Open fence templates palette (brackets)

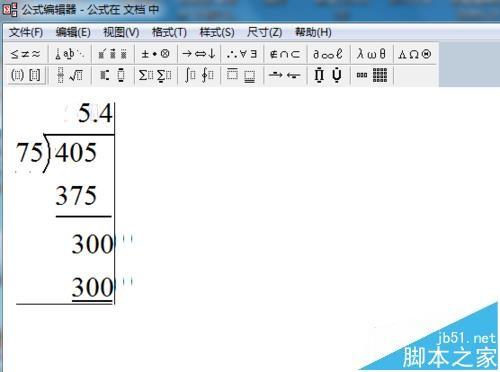[x=26, y=75]
